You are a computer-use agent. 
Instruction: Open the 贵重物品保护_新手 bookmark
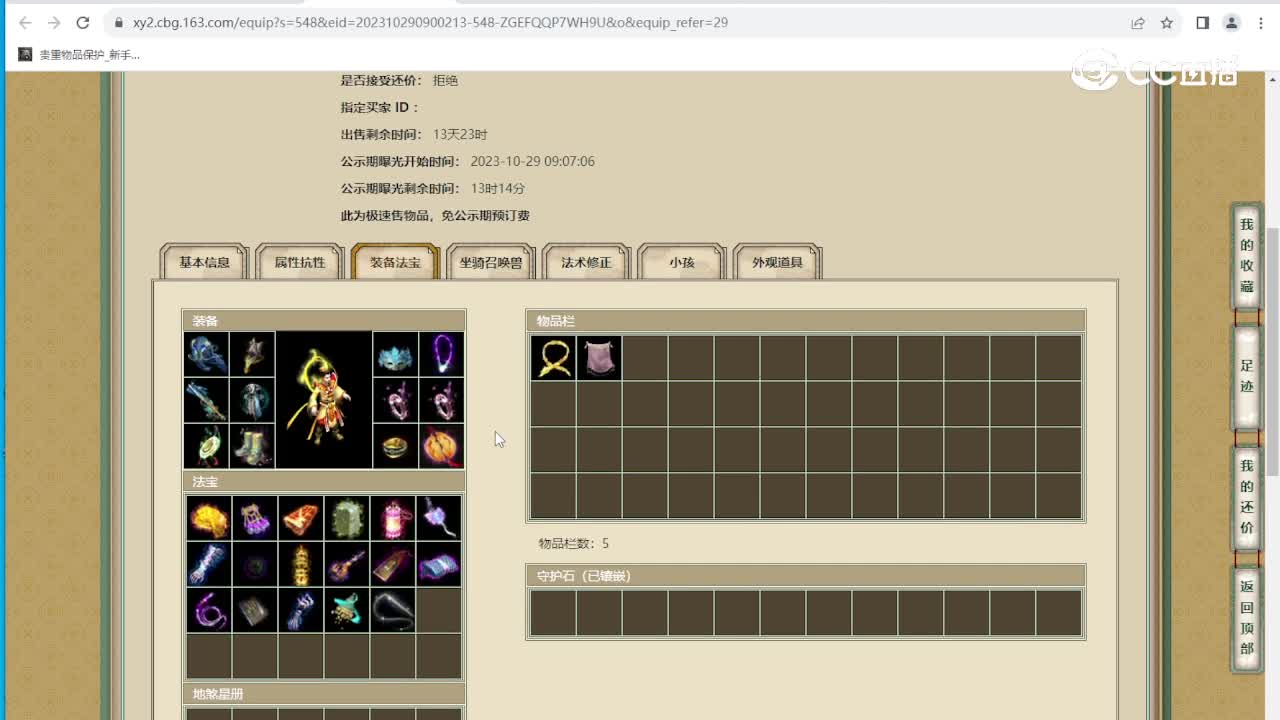pos(79,55)
